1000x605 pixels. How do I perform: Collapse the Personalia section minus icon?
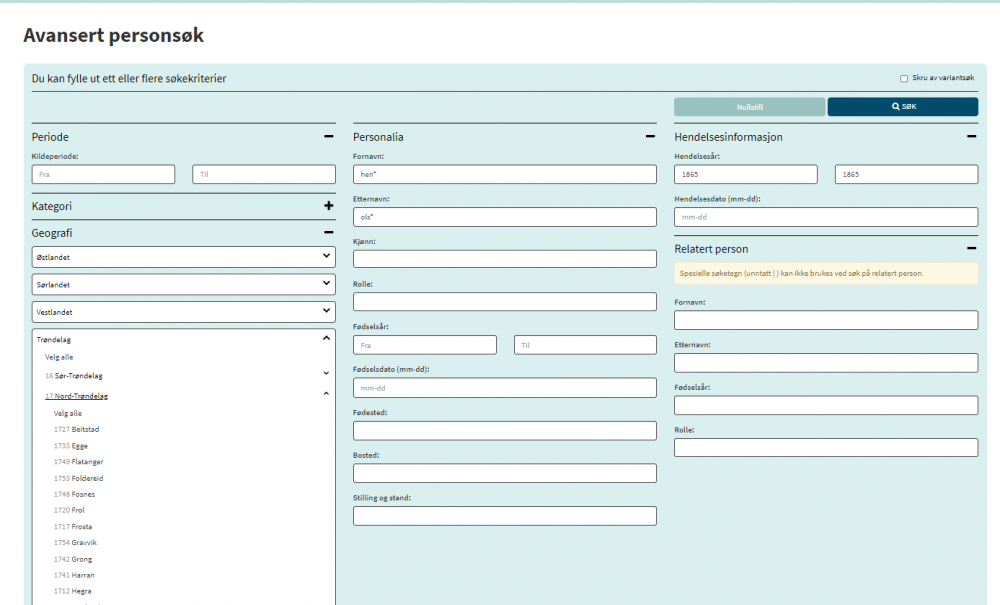click(650, 136)
